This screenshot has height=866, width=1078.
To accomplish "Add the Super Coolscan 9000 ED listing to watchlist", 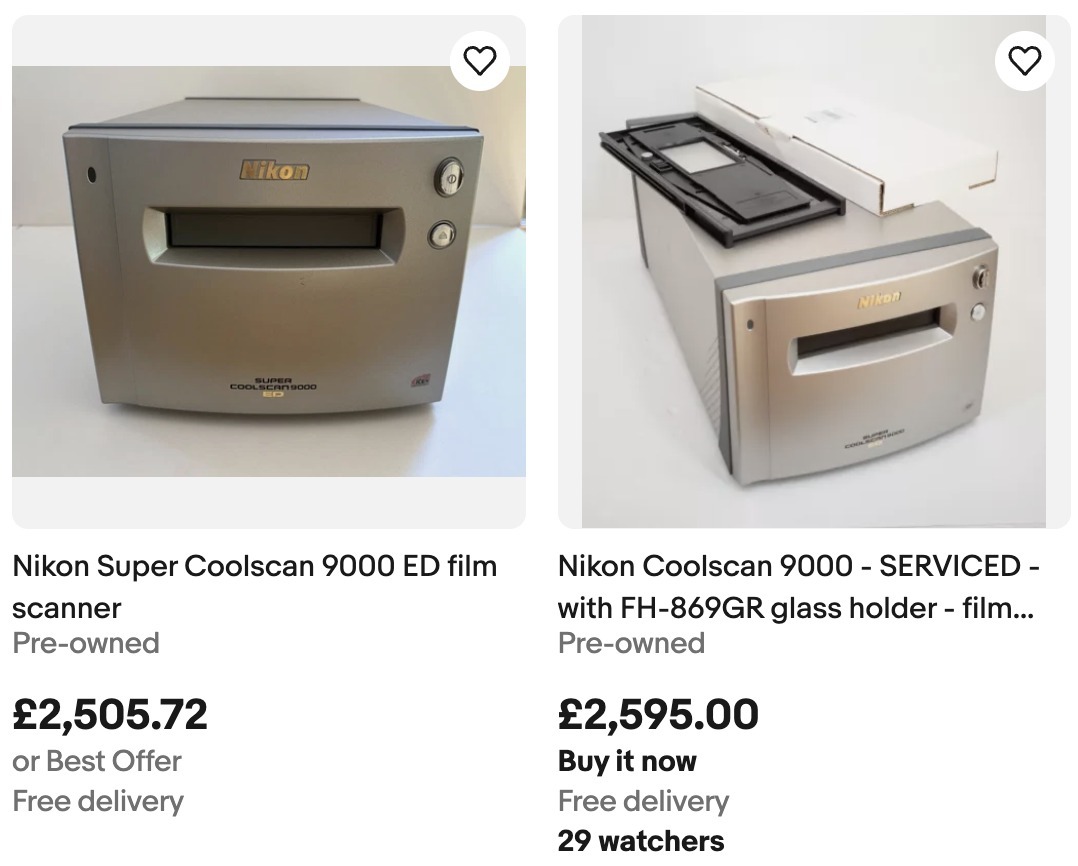I will coord(480,61).
